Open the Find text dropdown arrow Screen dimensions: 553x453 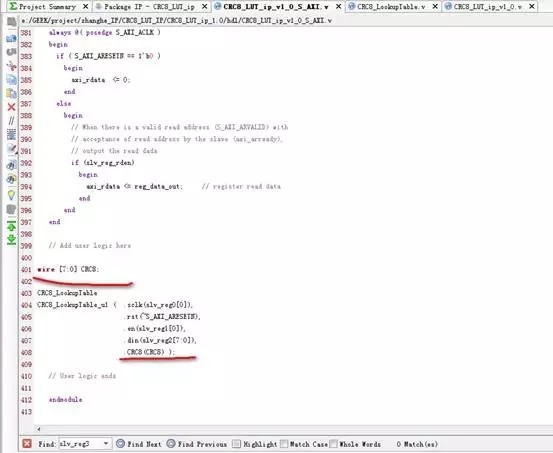click(x=105, y=443)
